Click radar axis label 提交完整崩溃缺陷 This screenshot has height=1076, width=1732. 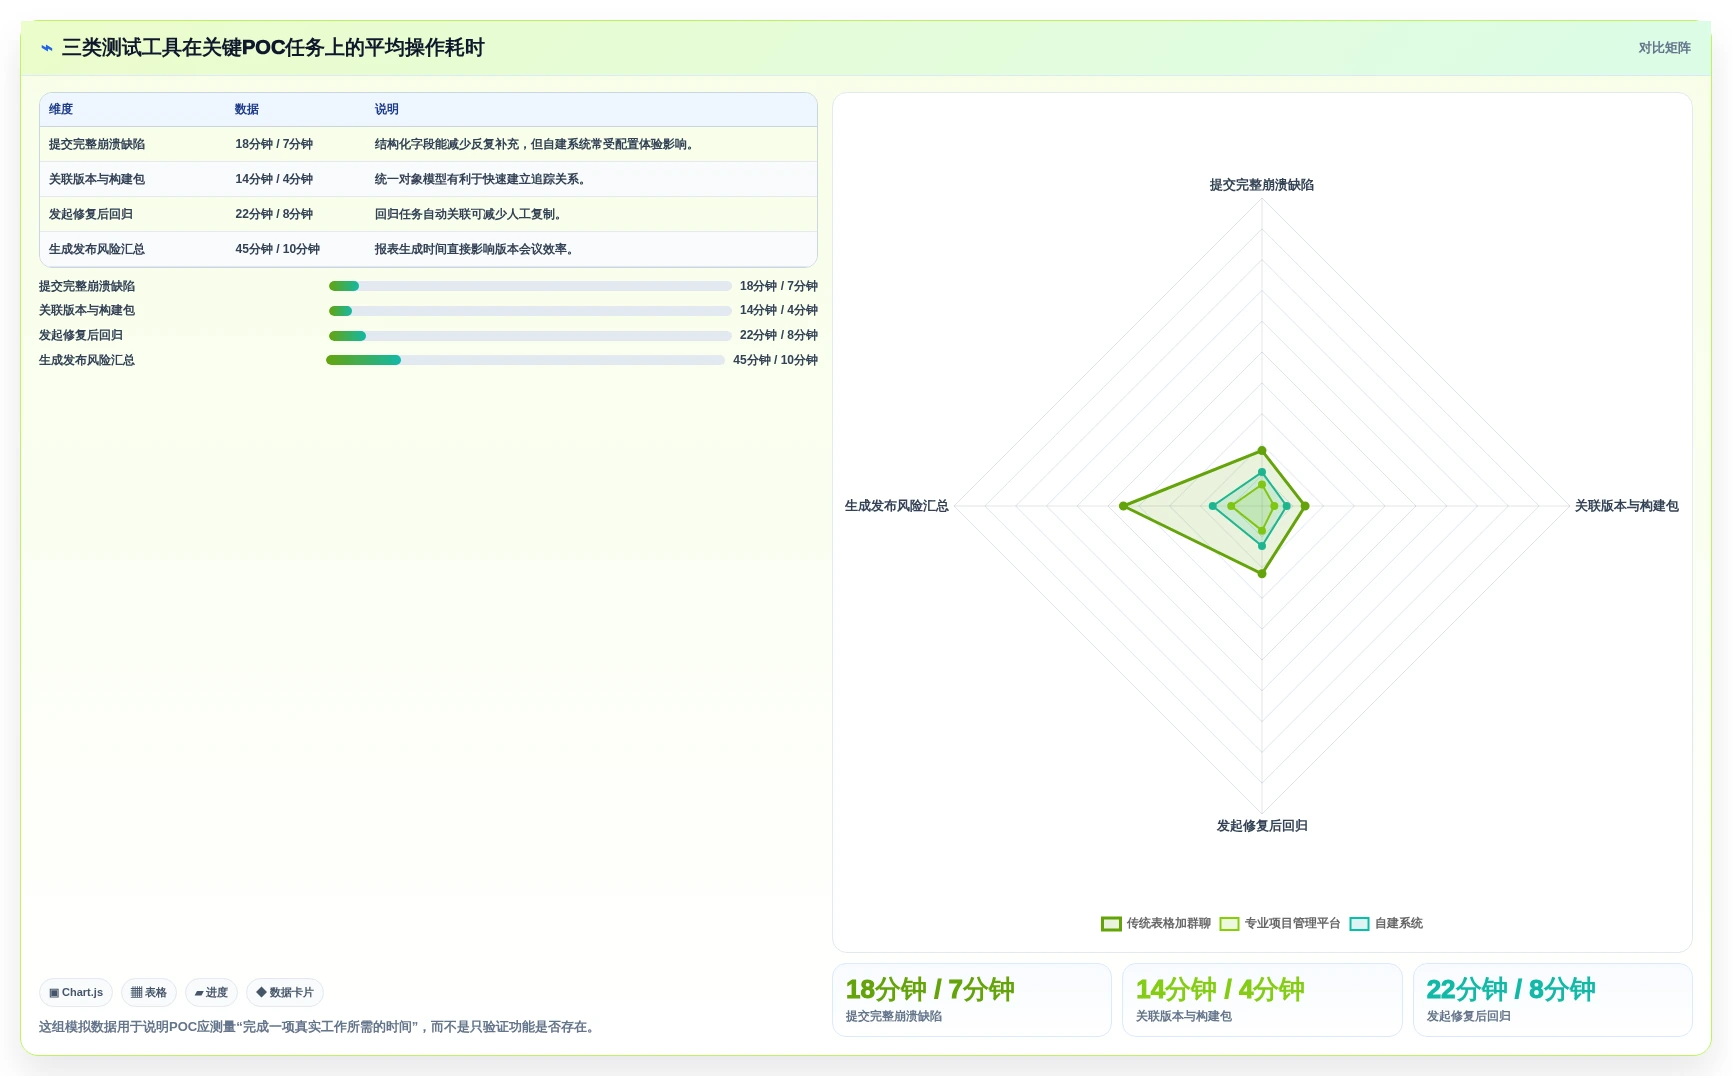1262,185
